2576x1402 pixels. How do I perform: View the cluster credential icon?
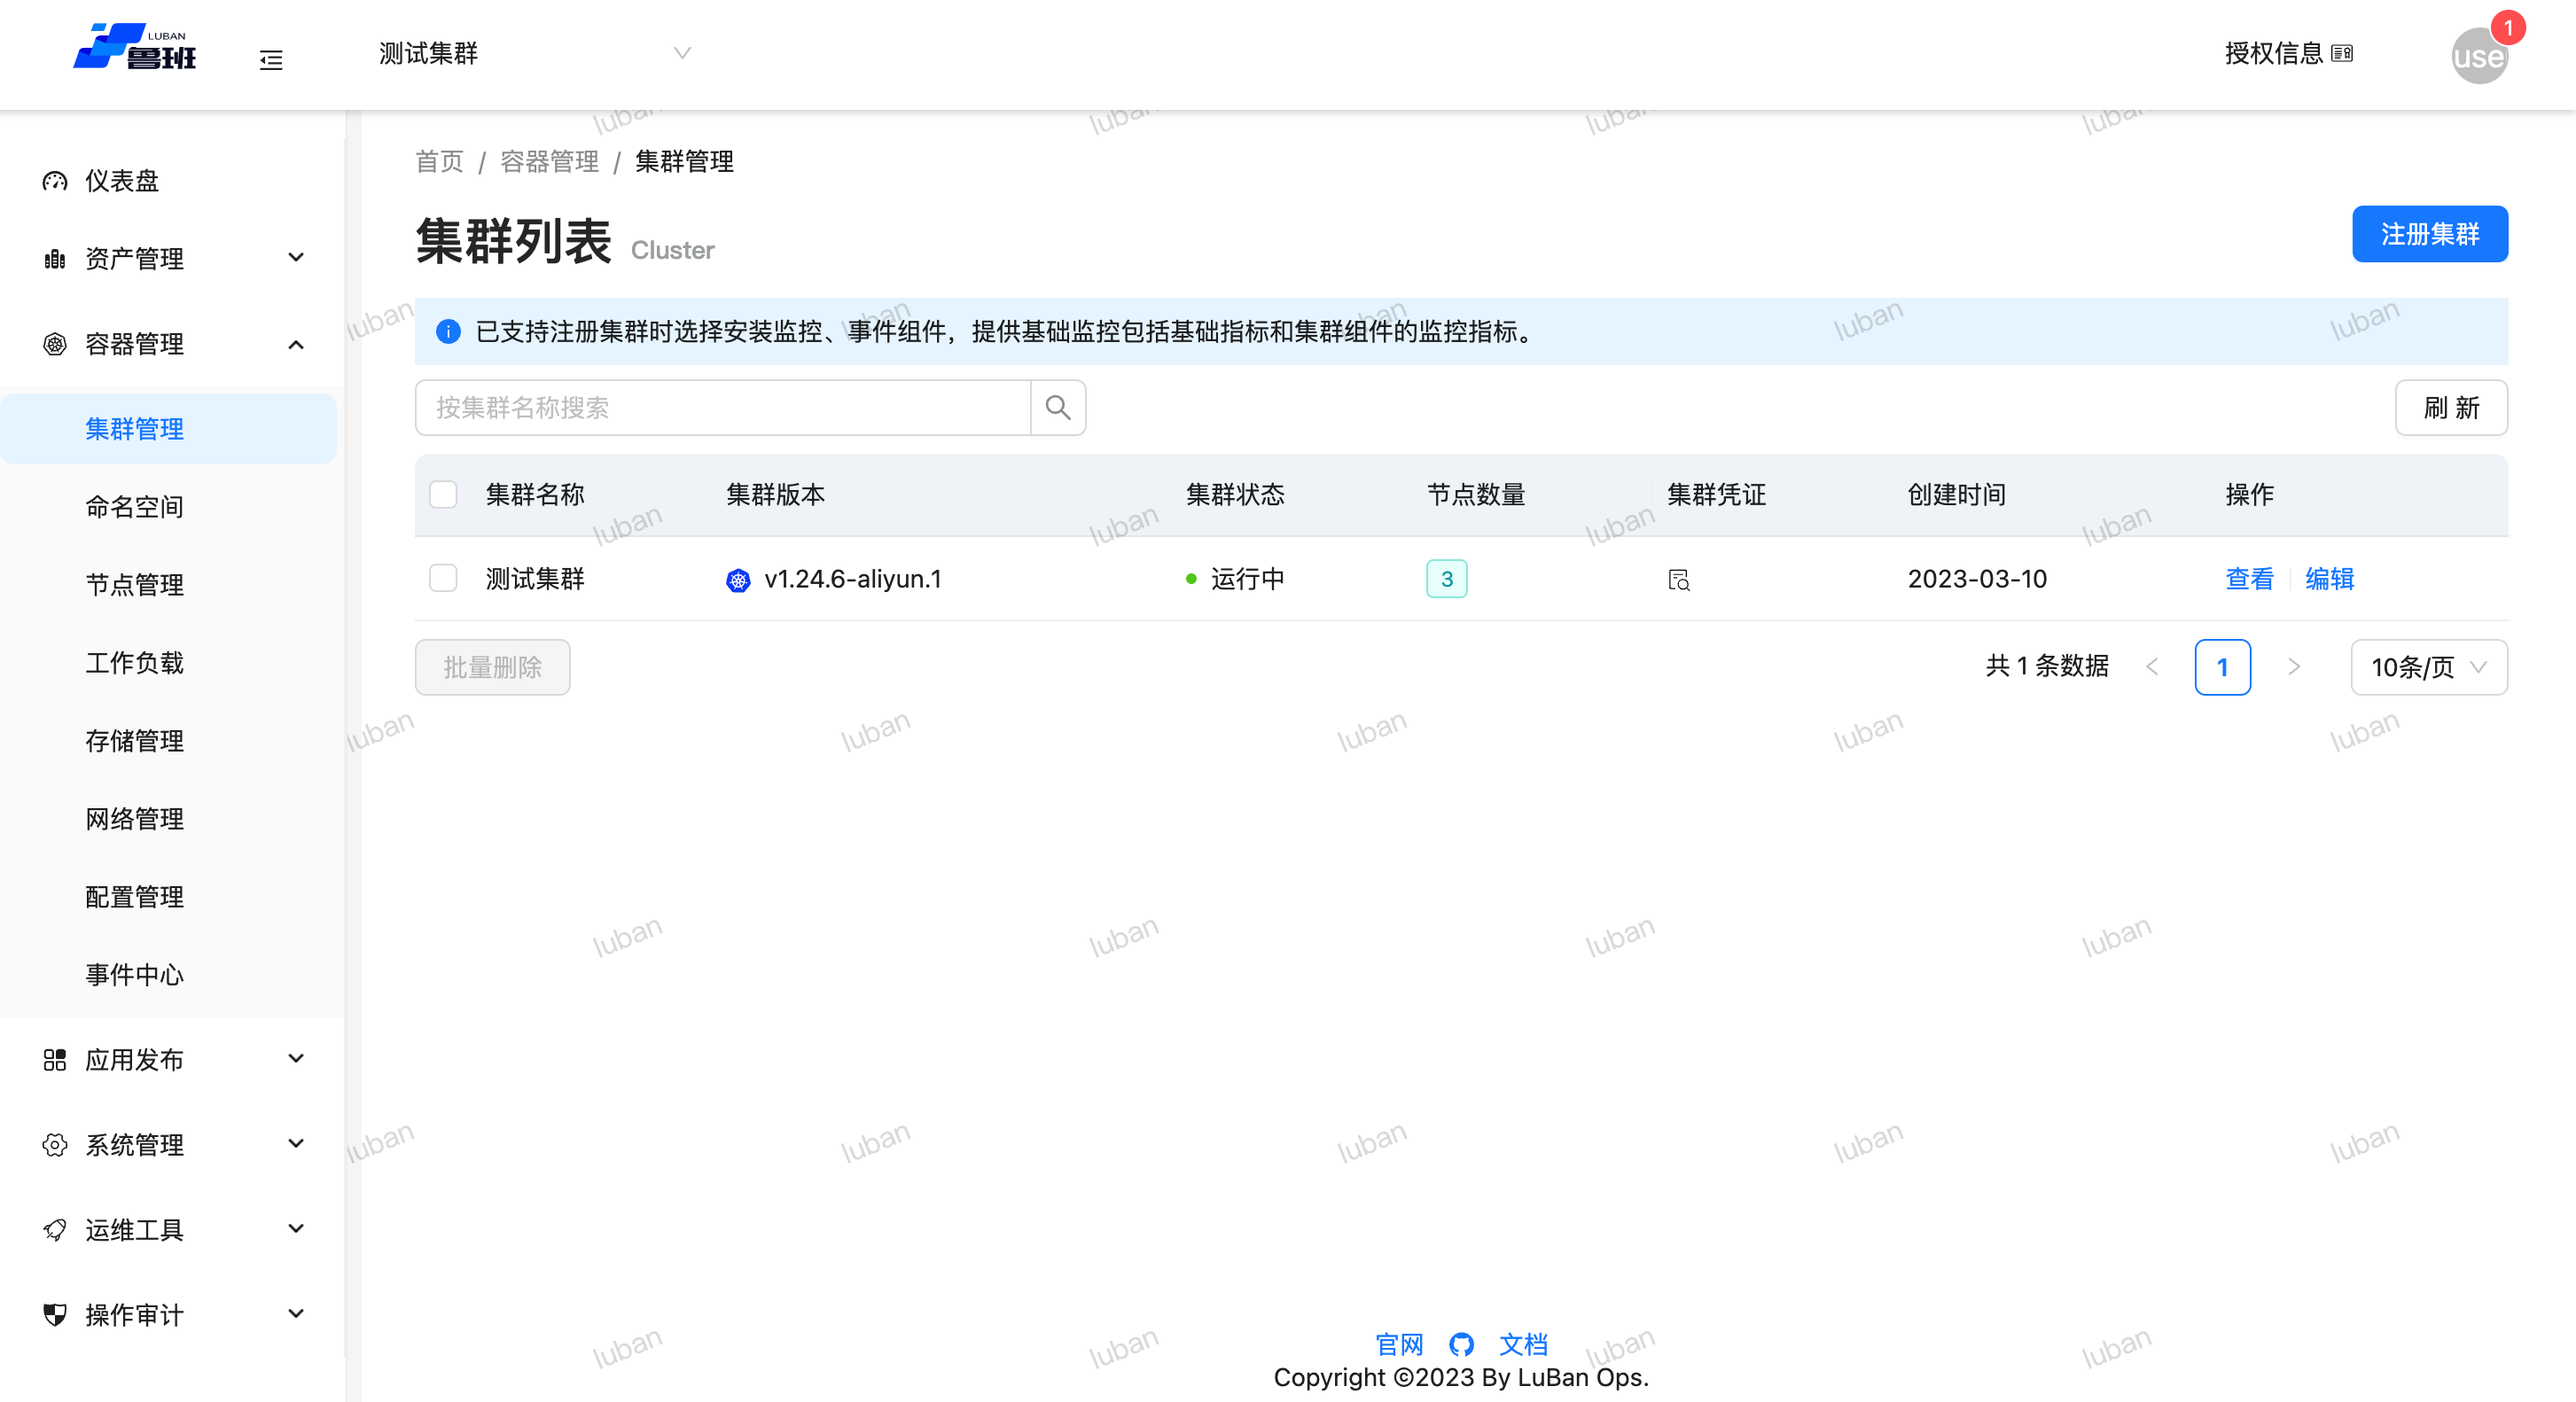[1678, 579]
